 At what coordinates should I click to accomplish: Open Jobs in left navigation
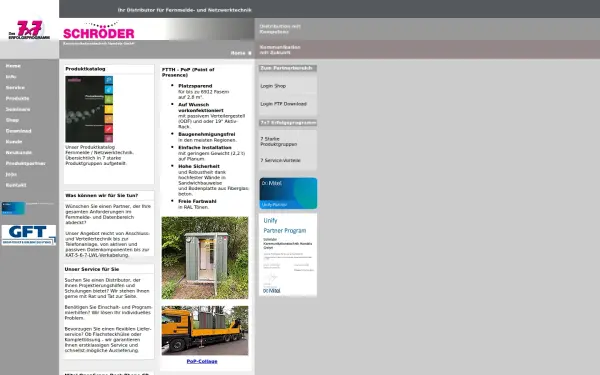pos(11,174)
